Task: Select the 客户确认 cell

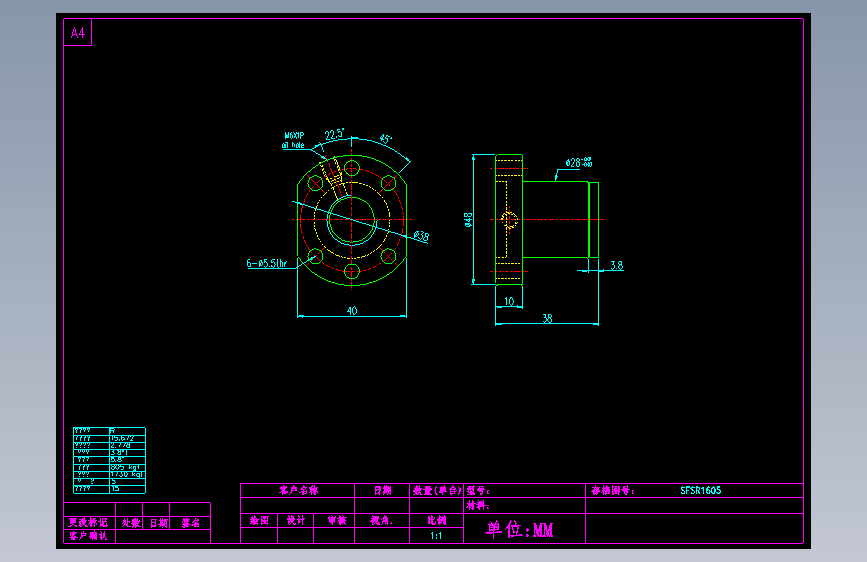Action: (88, 535)
